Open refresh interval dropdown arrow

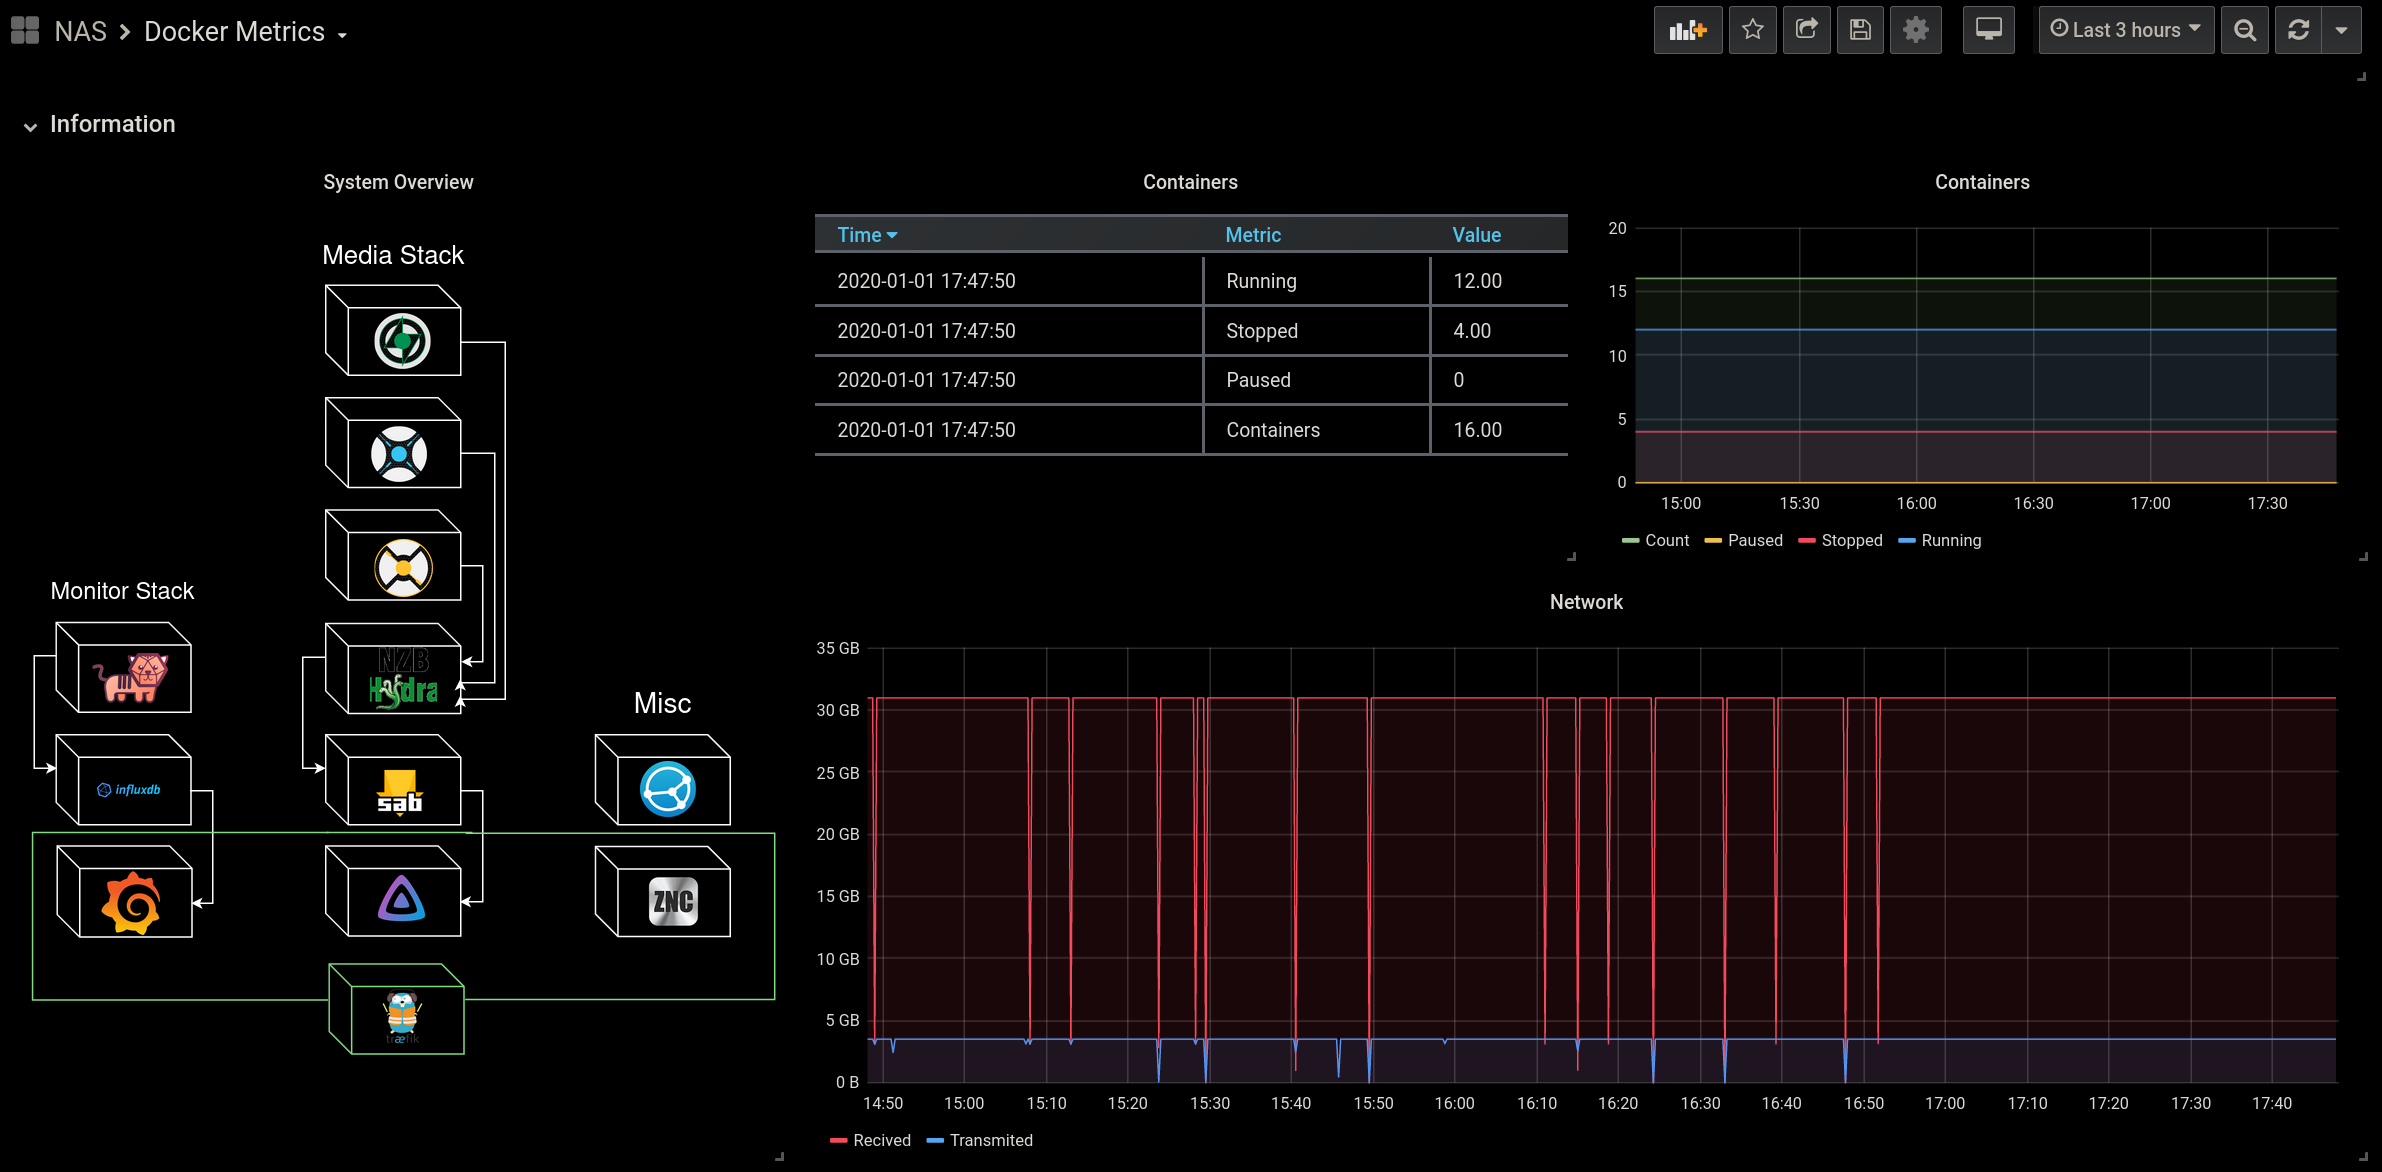point(2341,30)
